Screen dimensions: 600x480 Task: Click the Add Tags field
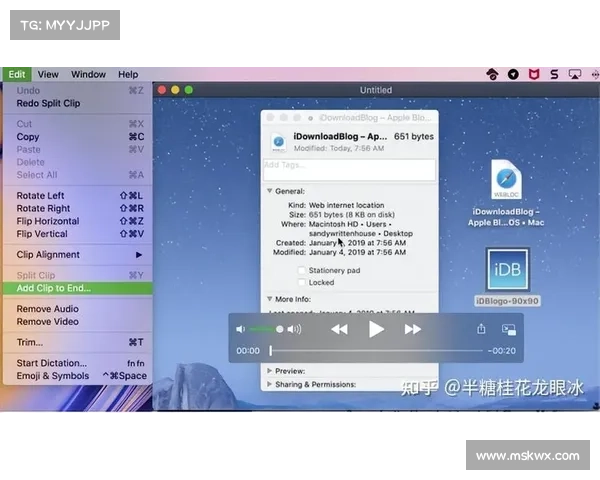[349, 170]
